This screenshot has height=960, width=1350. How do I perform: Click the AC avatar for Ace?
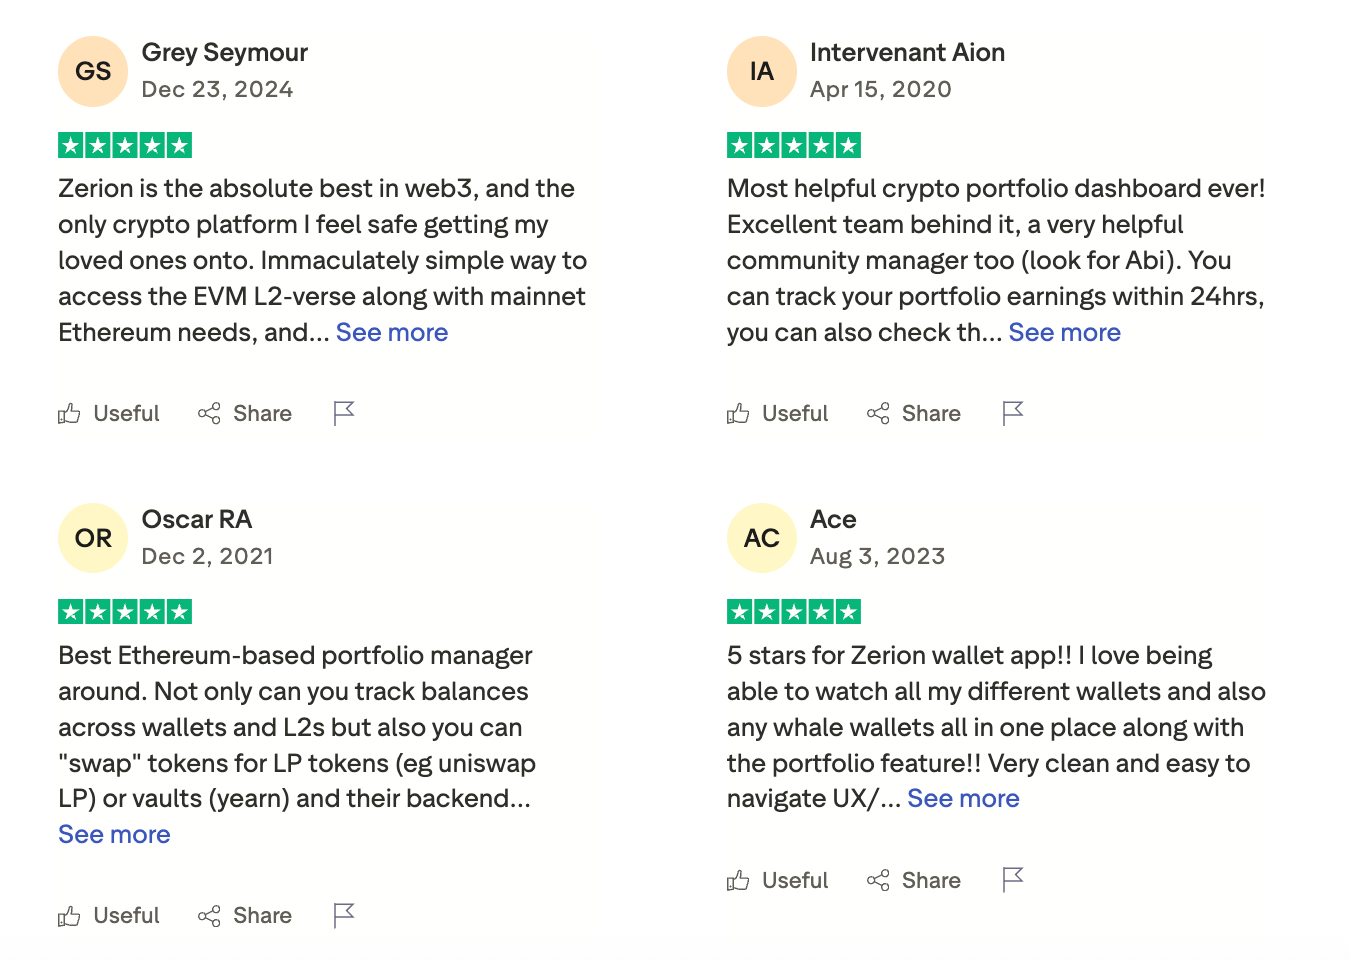[x=761, y=538]
